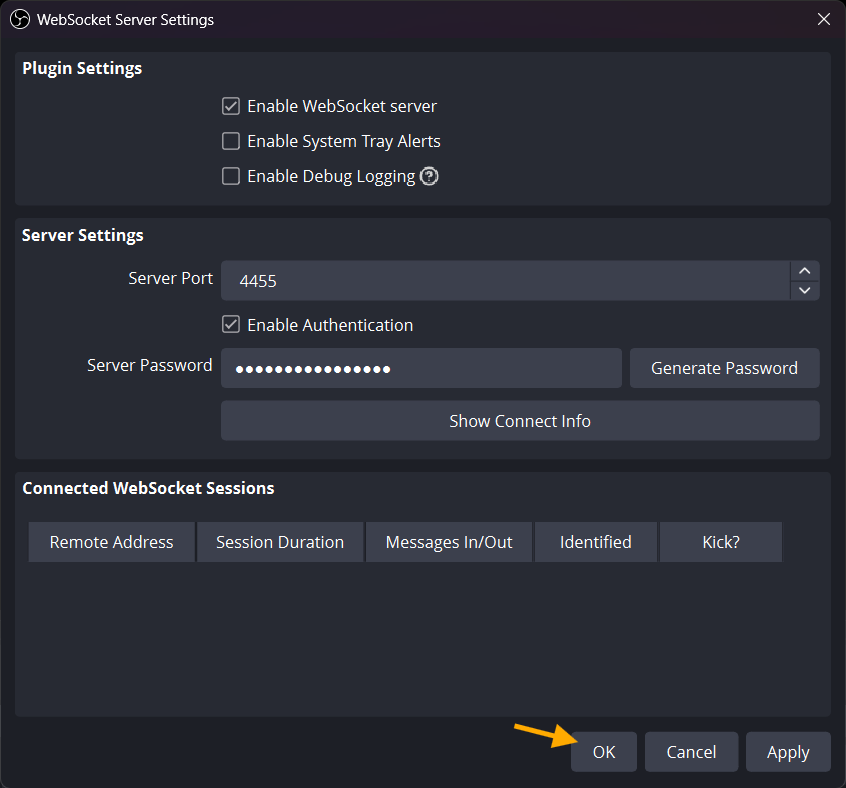Sort by Remote Address column header
846x788 pixels.
[111, 542]
